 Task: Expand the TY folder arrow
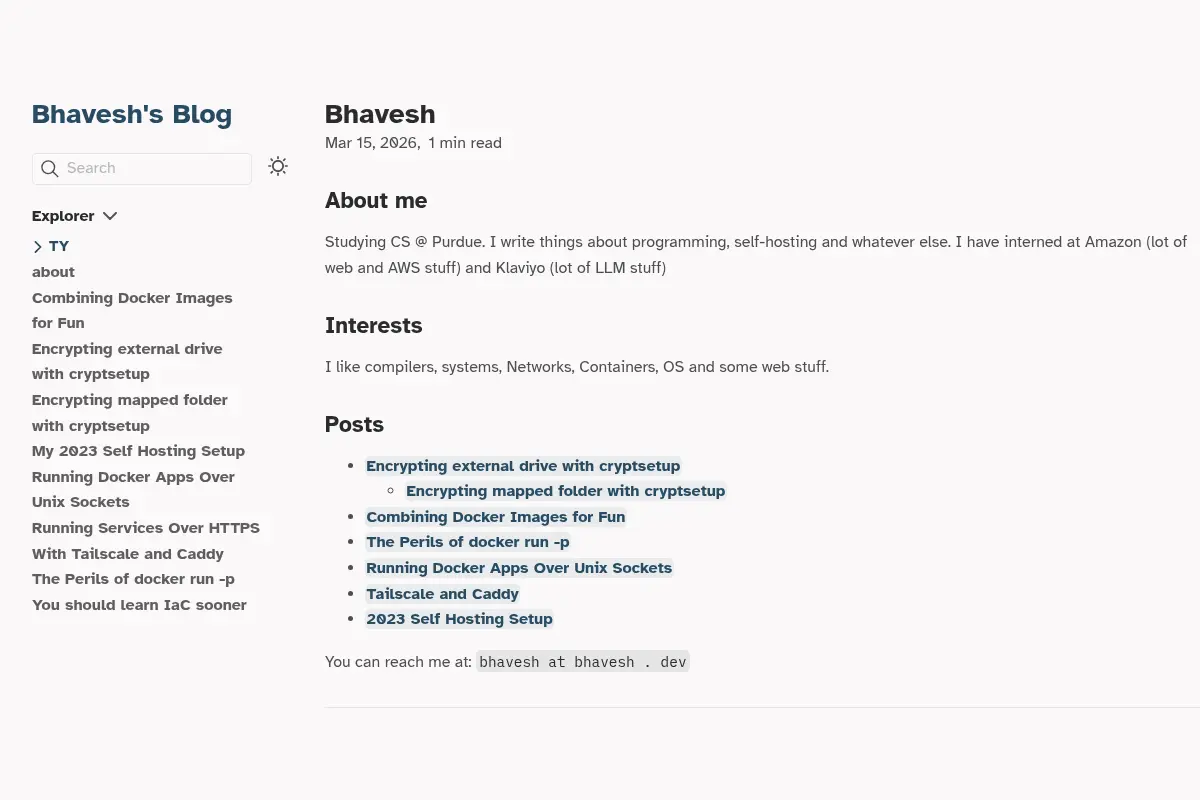pos(38,247)
